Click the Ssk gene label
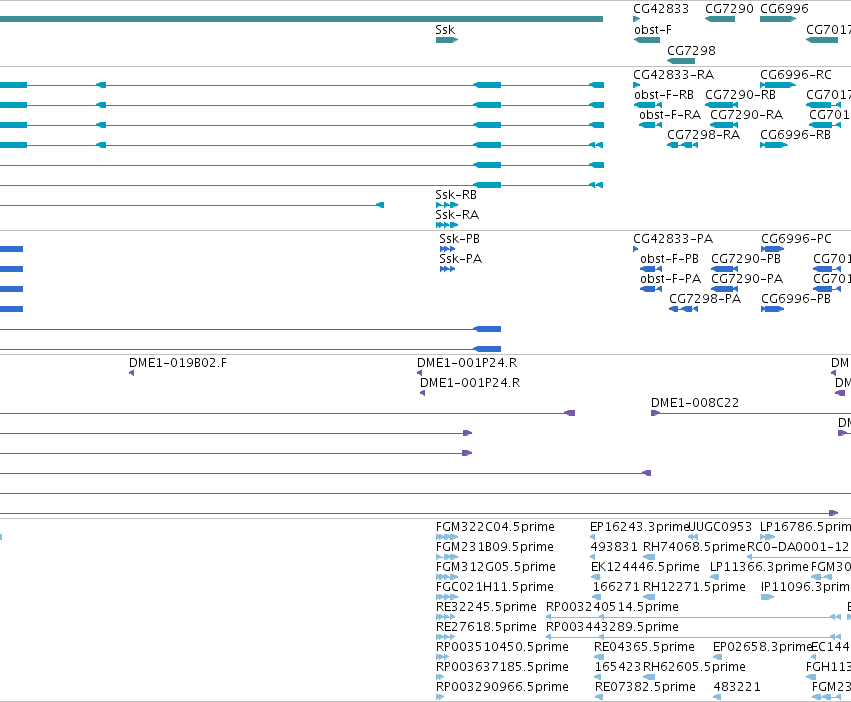The height and width of the screenshot is (702, 851). (445, 30)
